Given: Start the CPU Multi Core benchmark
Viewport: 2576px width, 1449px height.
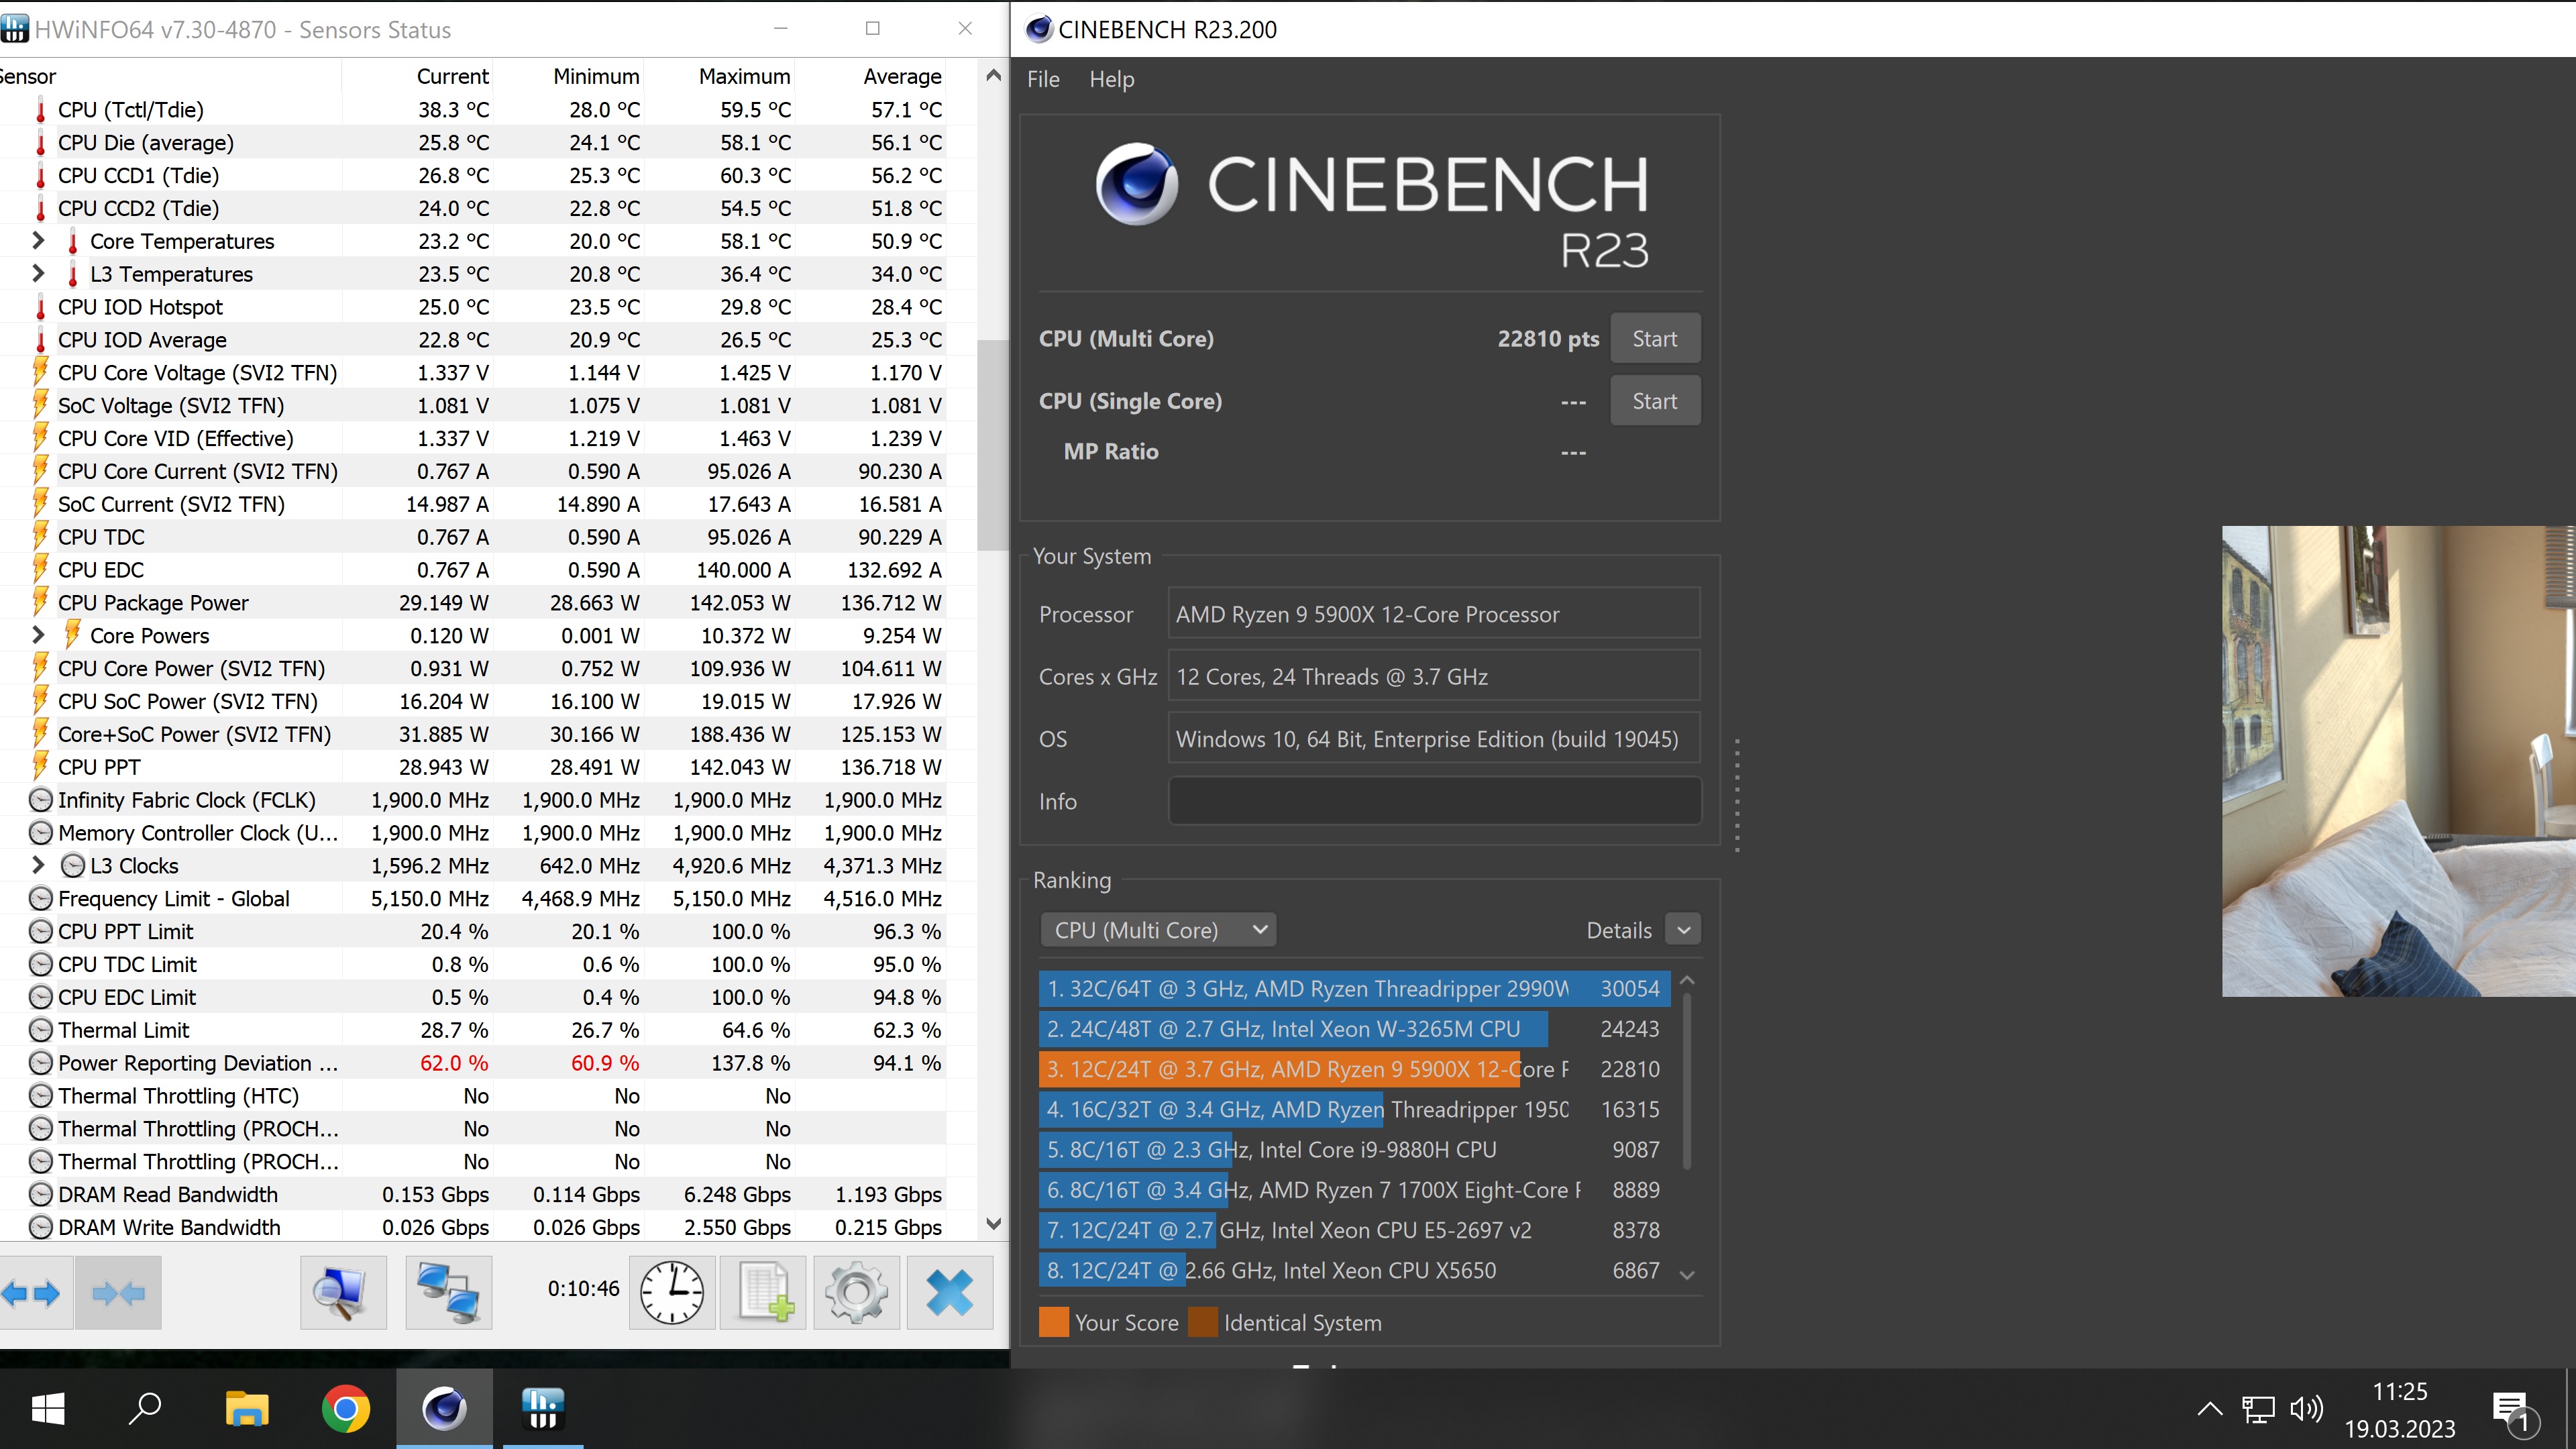Looking at the screenshot, I should tap(1655, 338).
